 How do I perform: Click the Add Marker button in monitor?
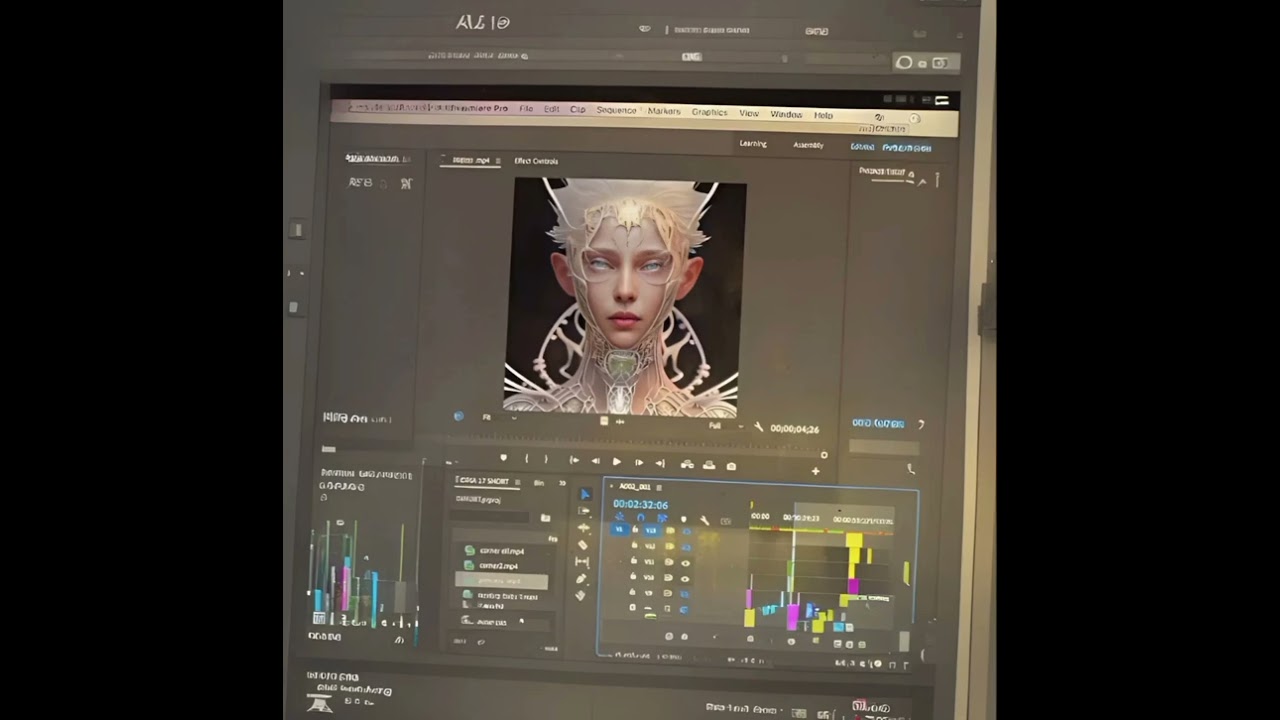[x=503, y=458]
